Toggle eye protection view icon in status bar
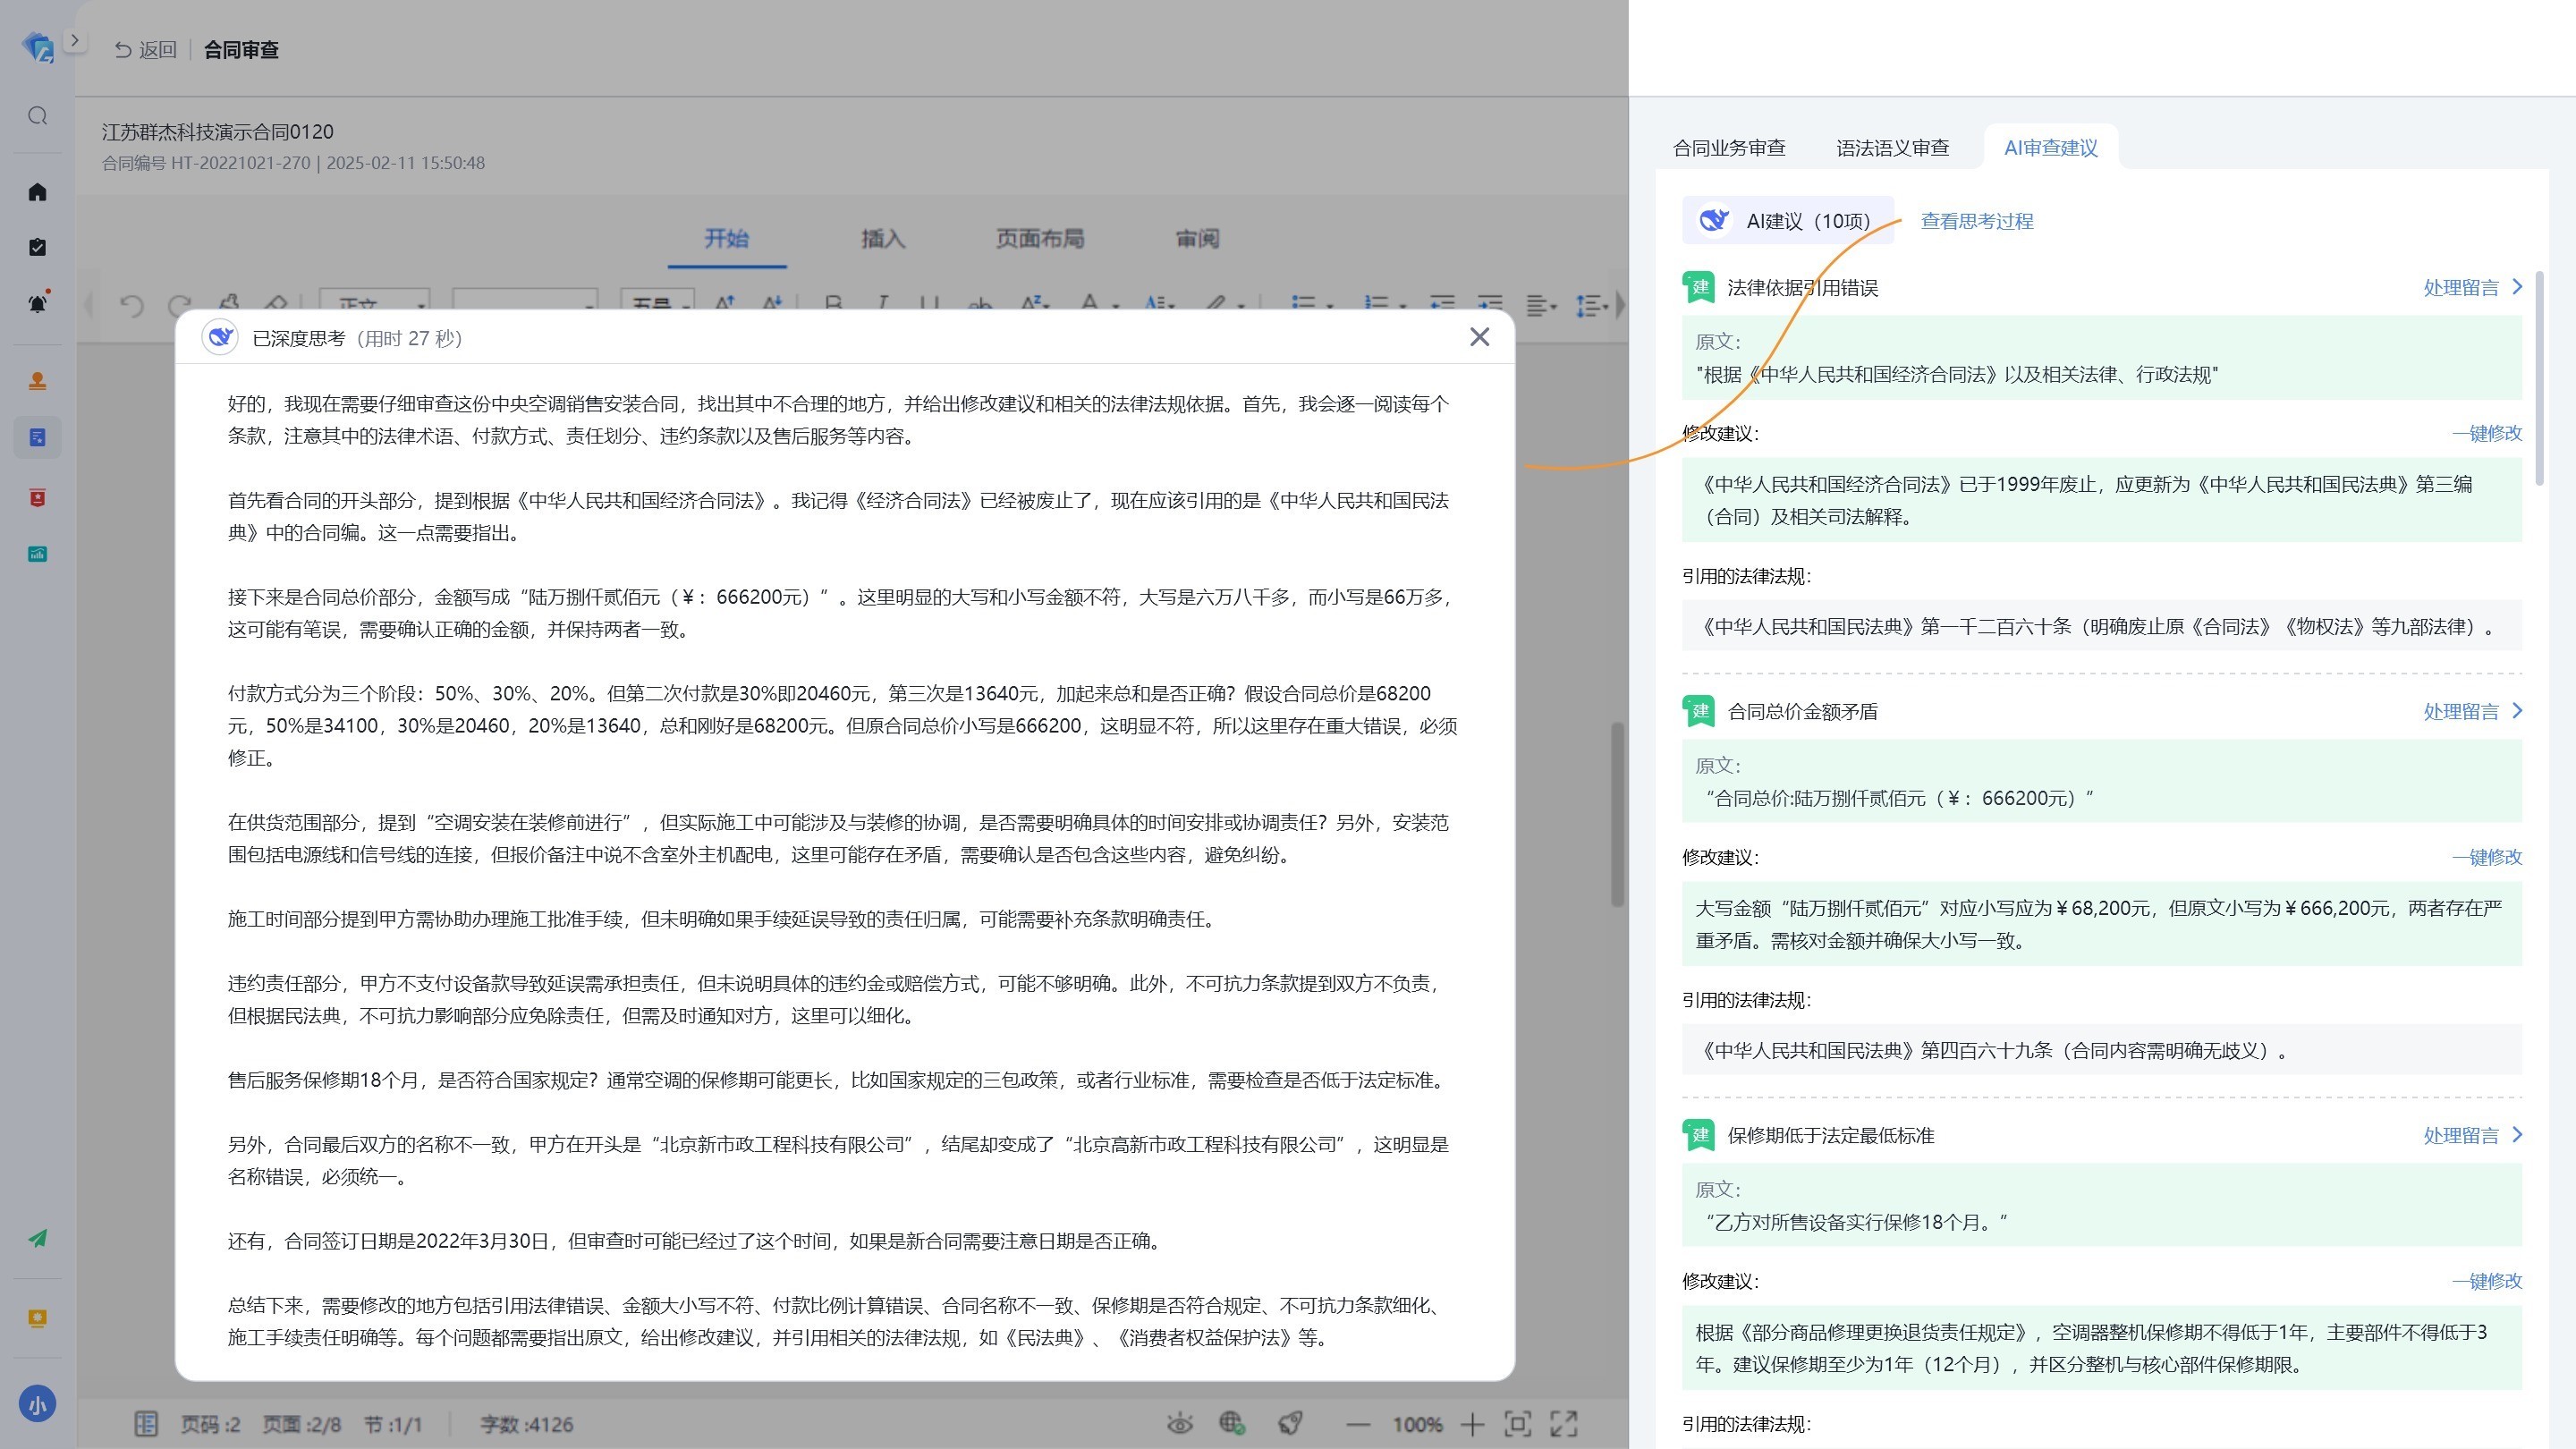This screenshot has height=1449, width=2576. tap(1179, 1424)
